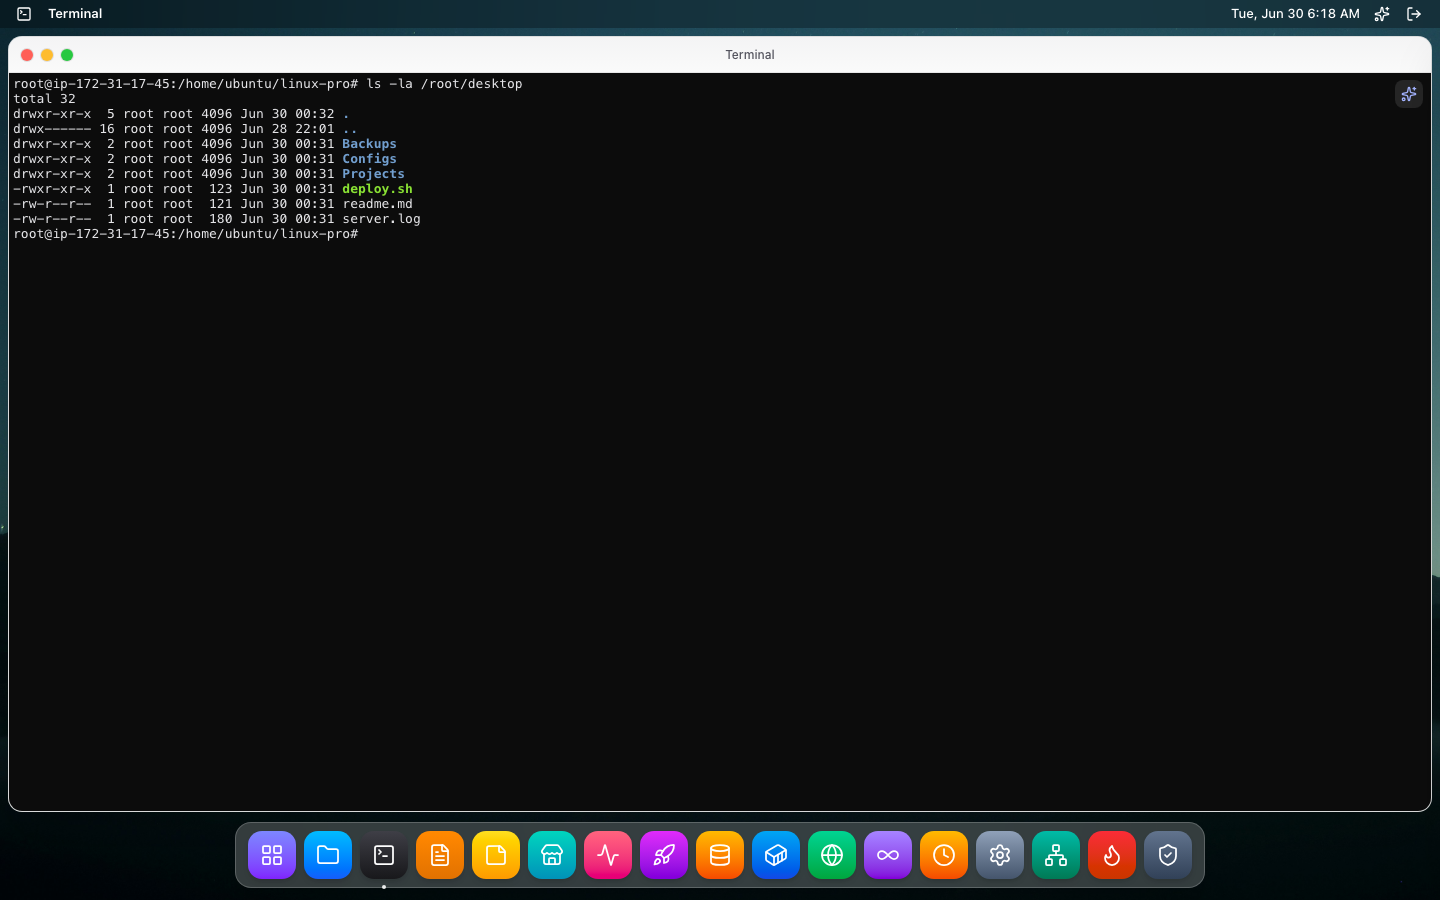
Task: Click the file size 180 of server.log
Action: [x=220, y=219]
